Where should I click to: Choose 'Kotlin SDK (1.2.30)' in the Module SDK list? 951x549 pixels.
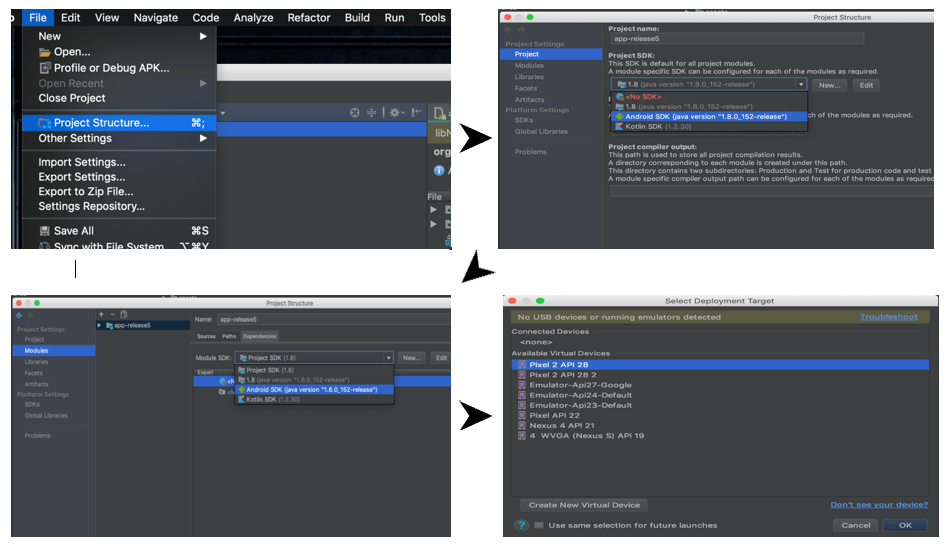pyautogui.click(x=314, y=400)
